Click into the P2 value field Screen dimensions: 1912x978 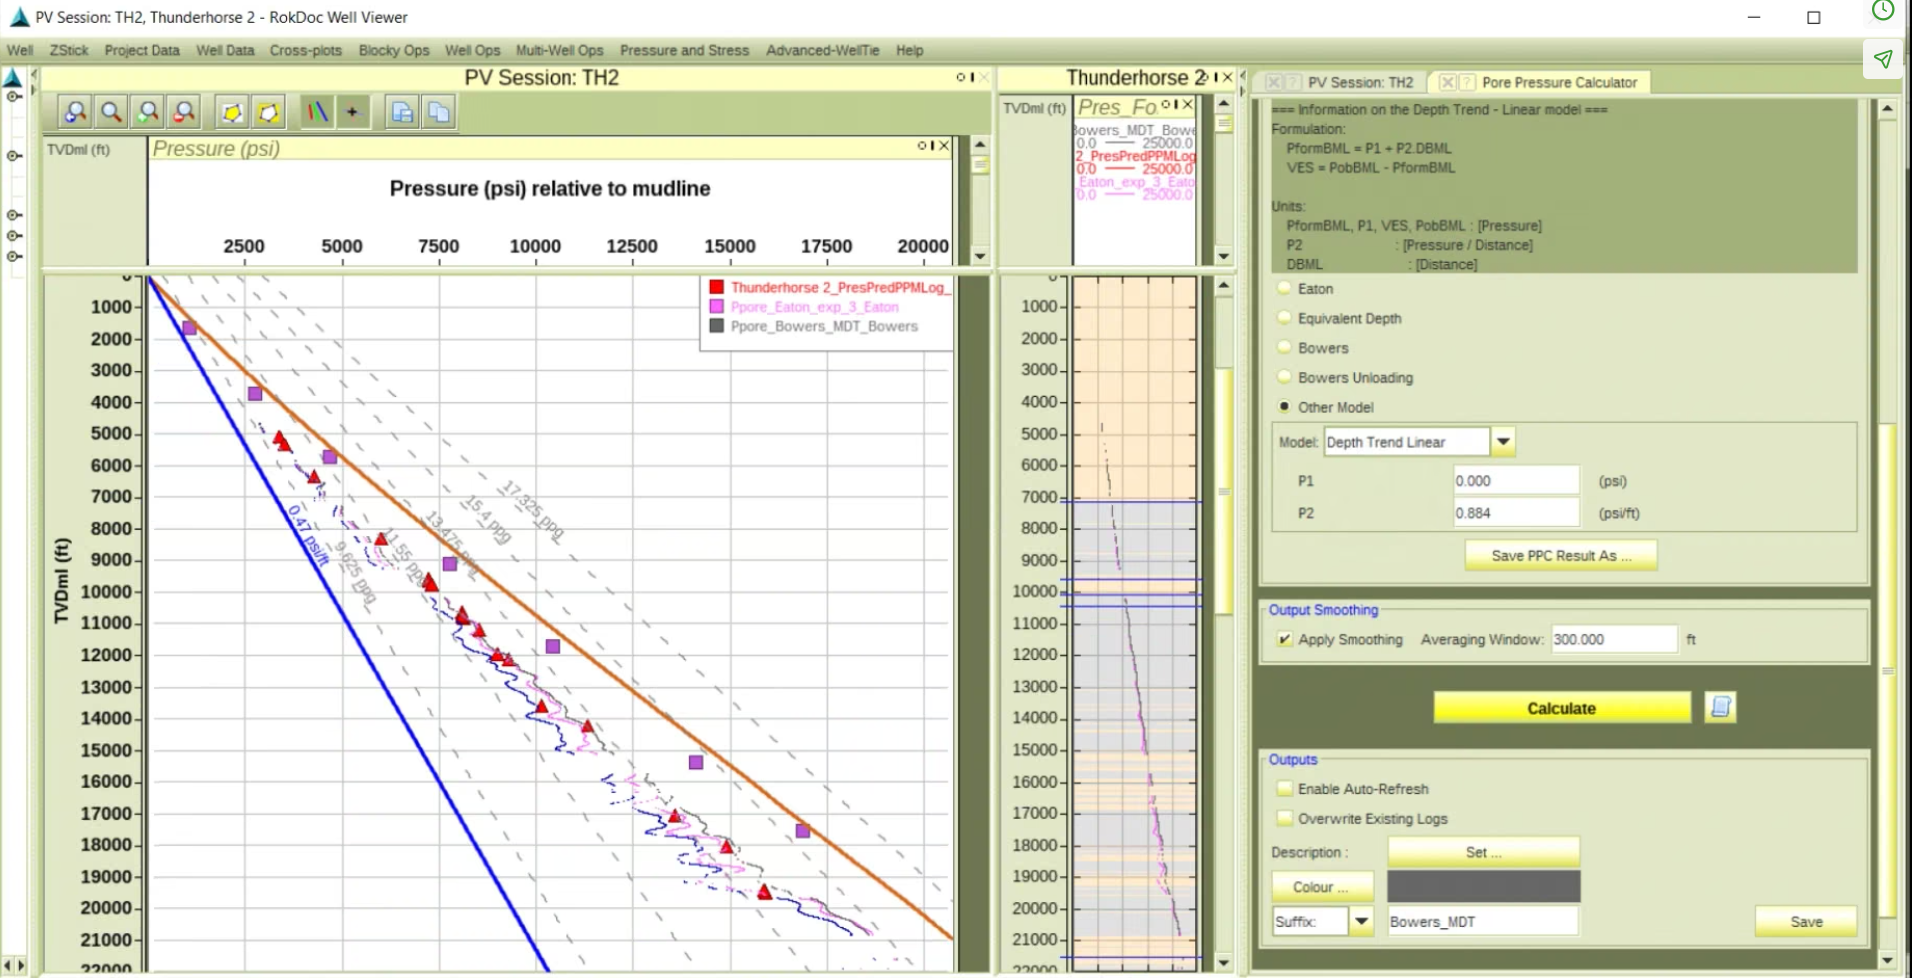1516,513
